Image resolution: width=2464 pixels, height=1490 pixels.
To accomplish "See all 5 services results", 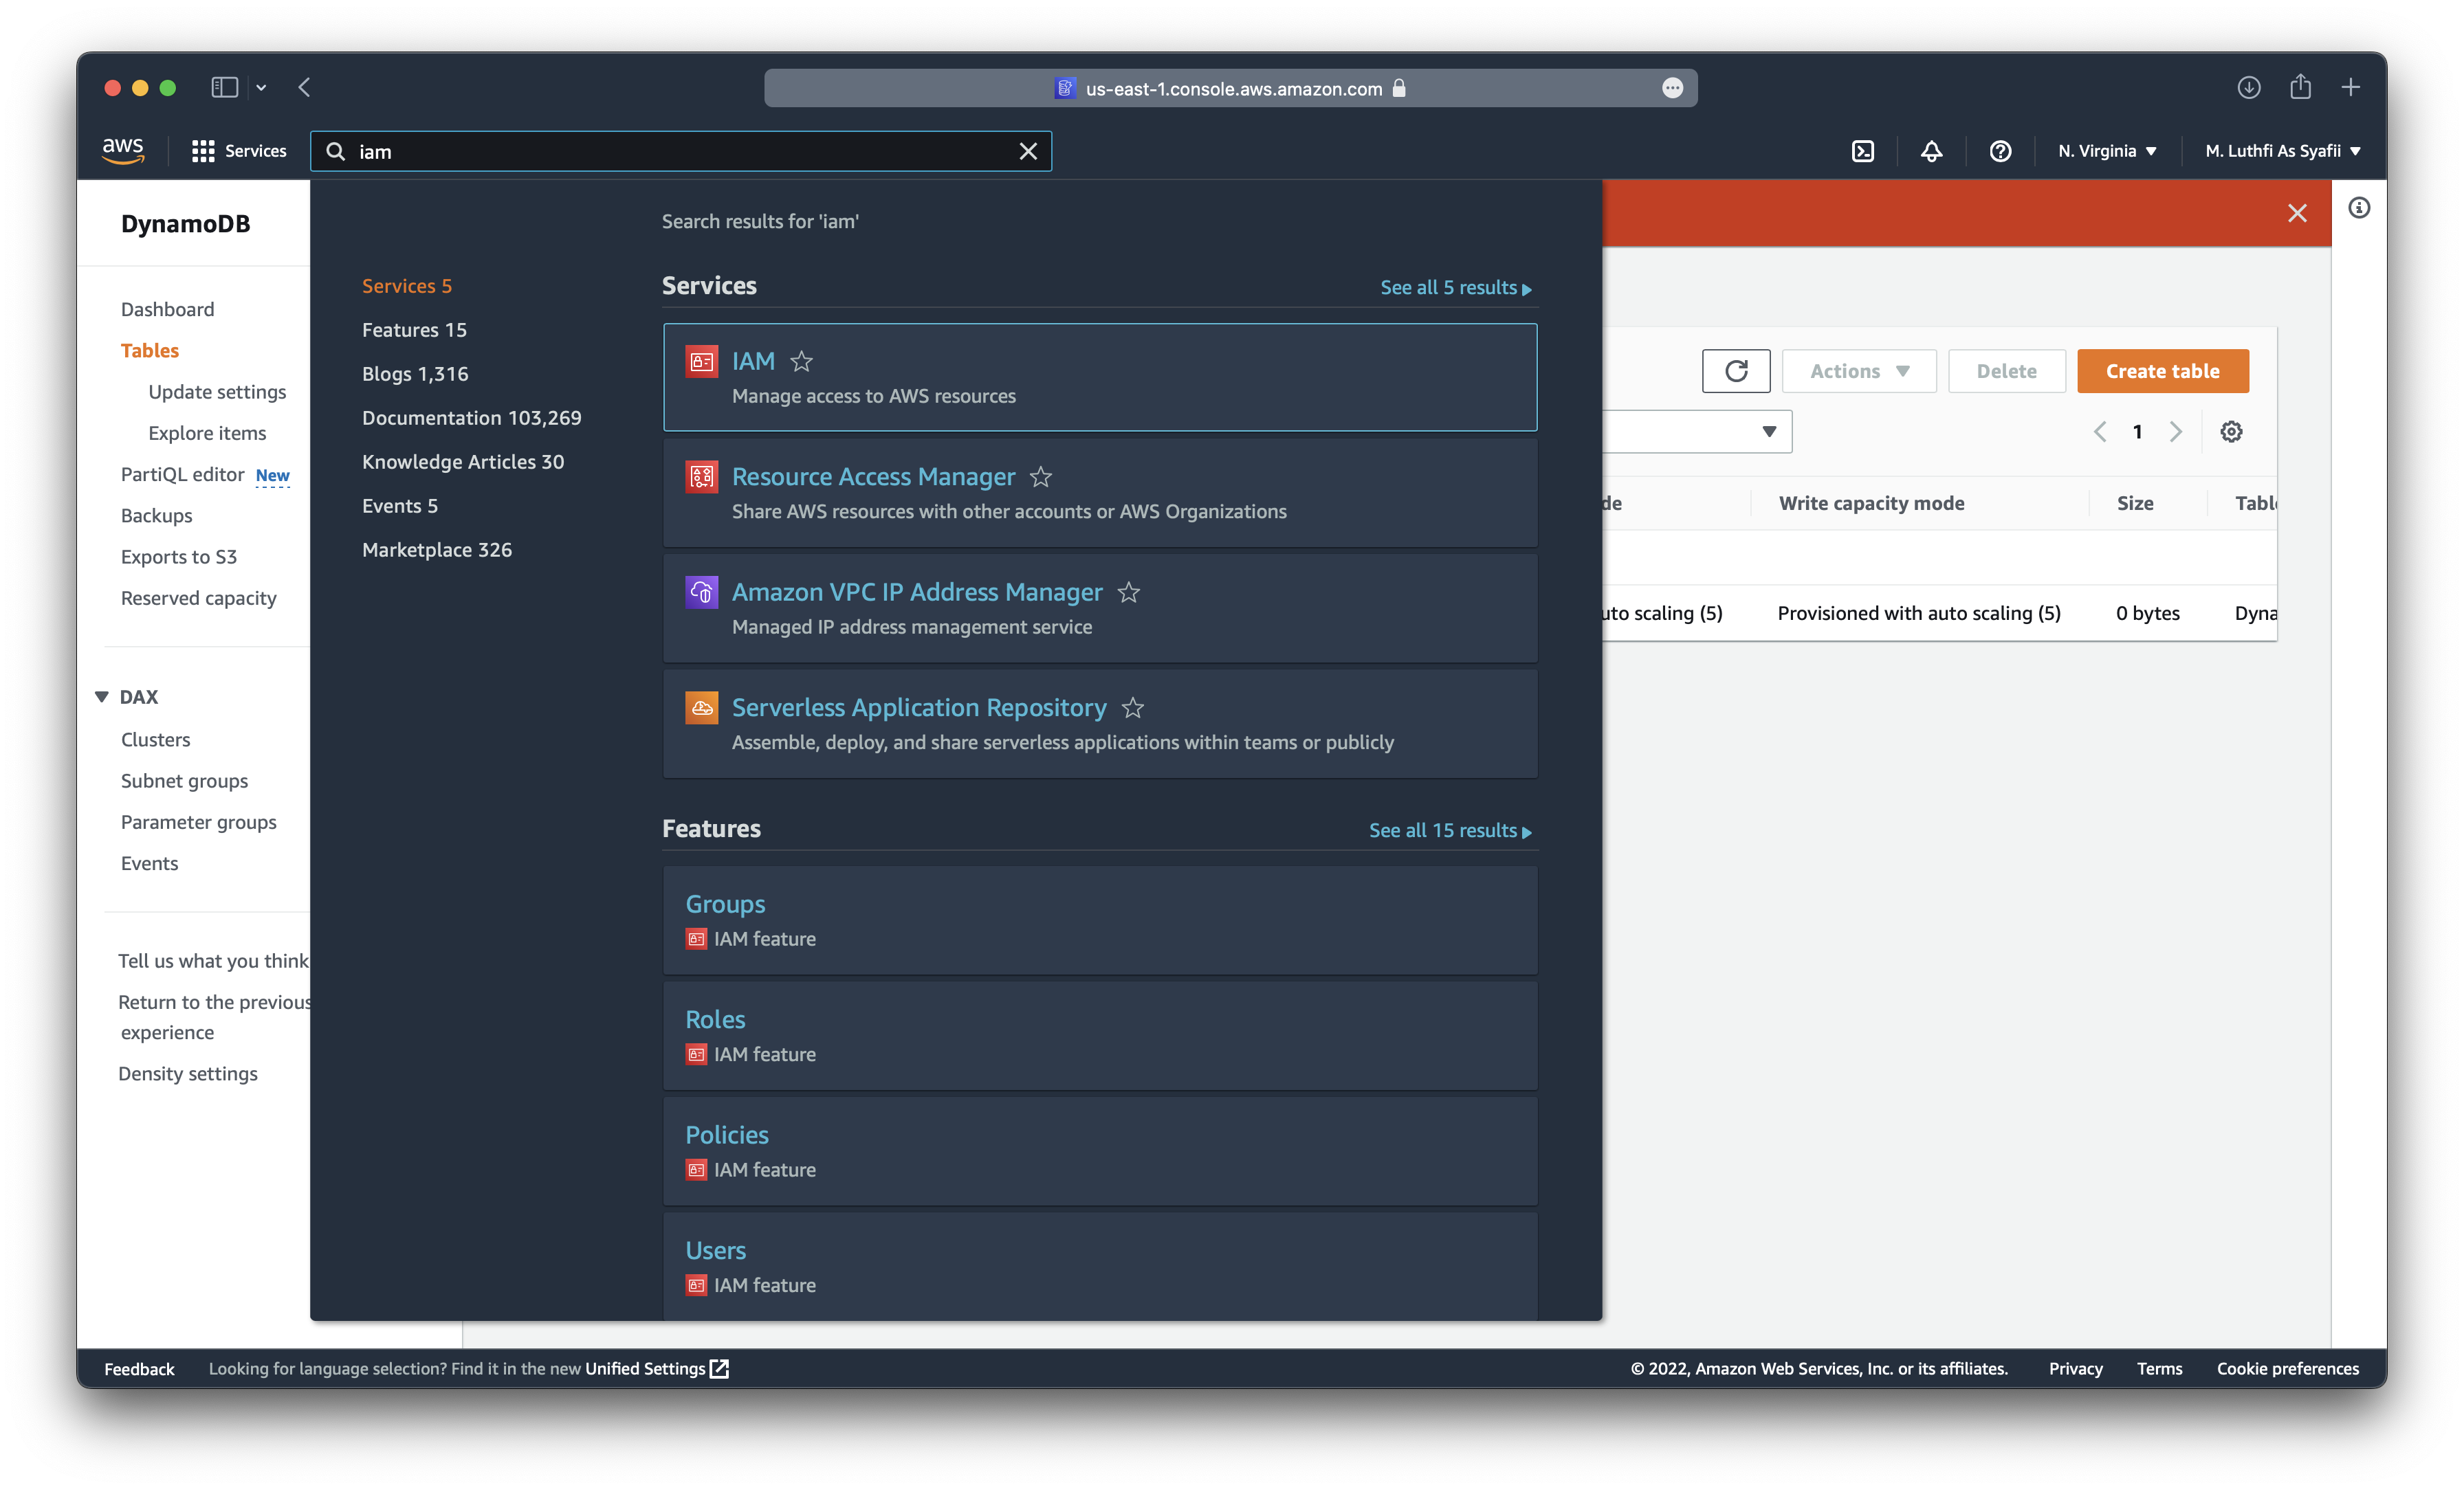I will (x=1456, y=287).
